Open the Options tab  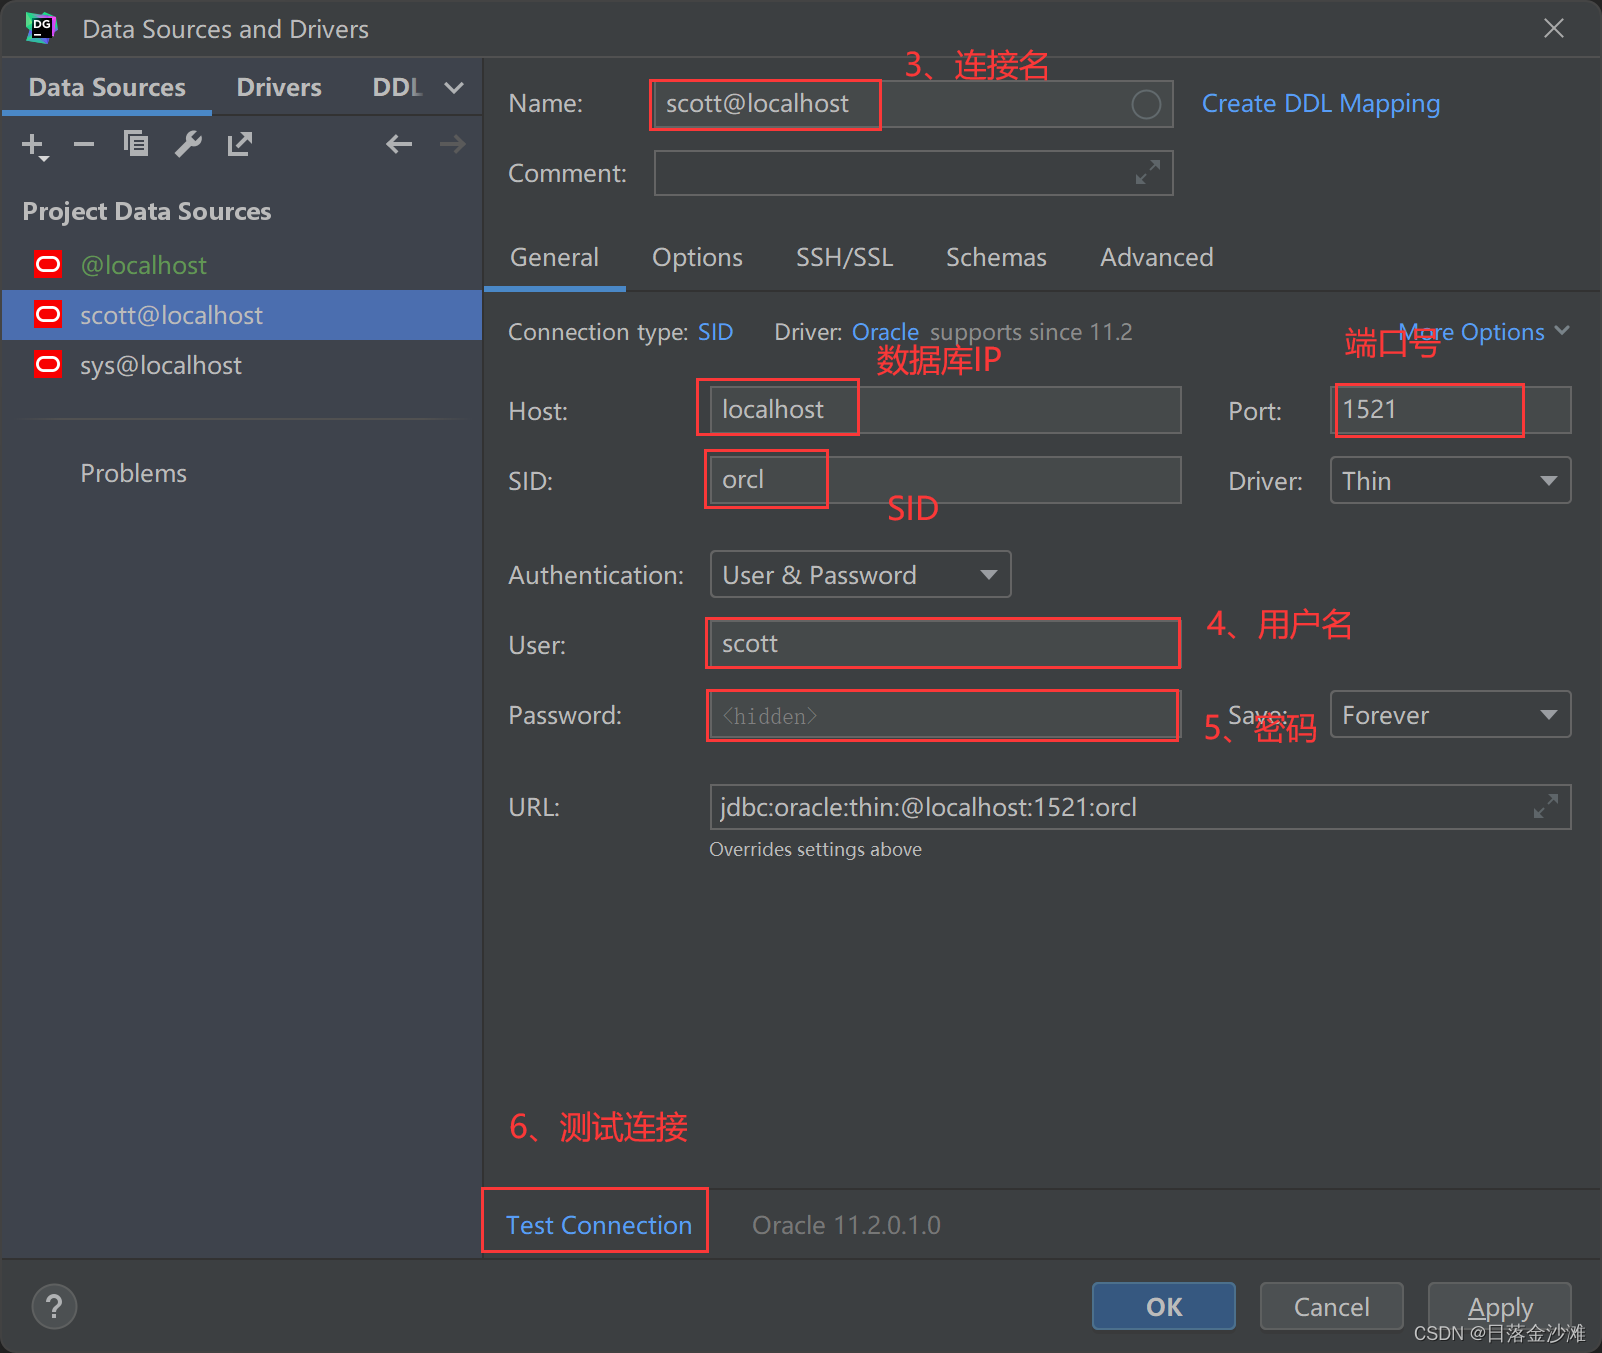coord(697,258)
